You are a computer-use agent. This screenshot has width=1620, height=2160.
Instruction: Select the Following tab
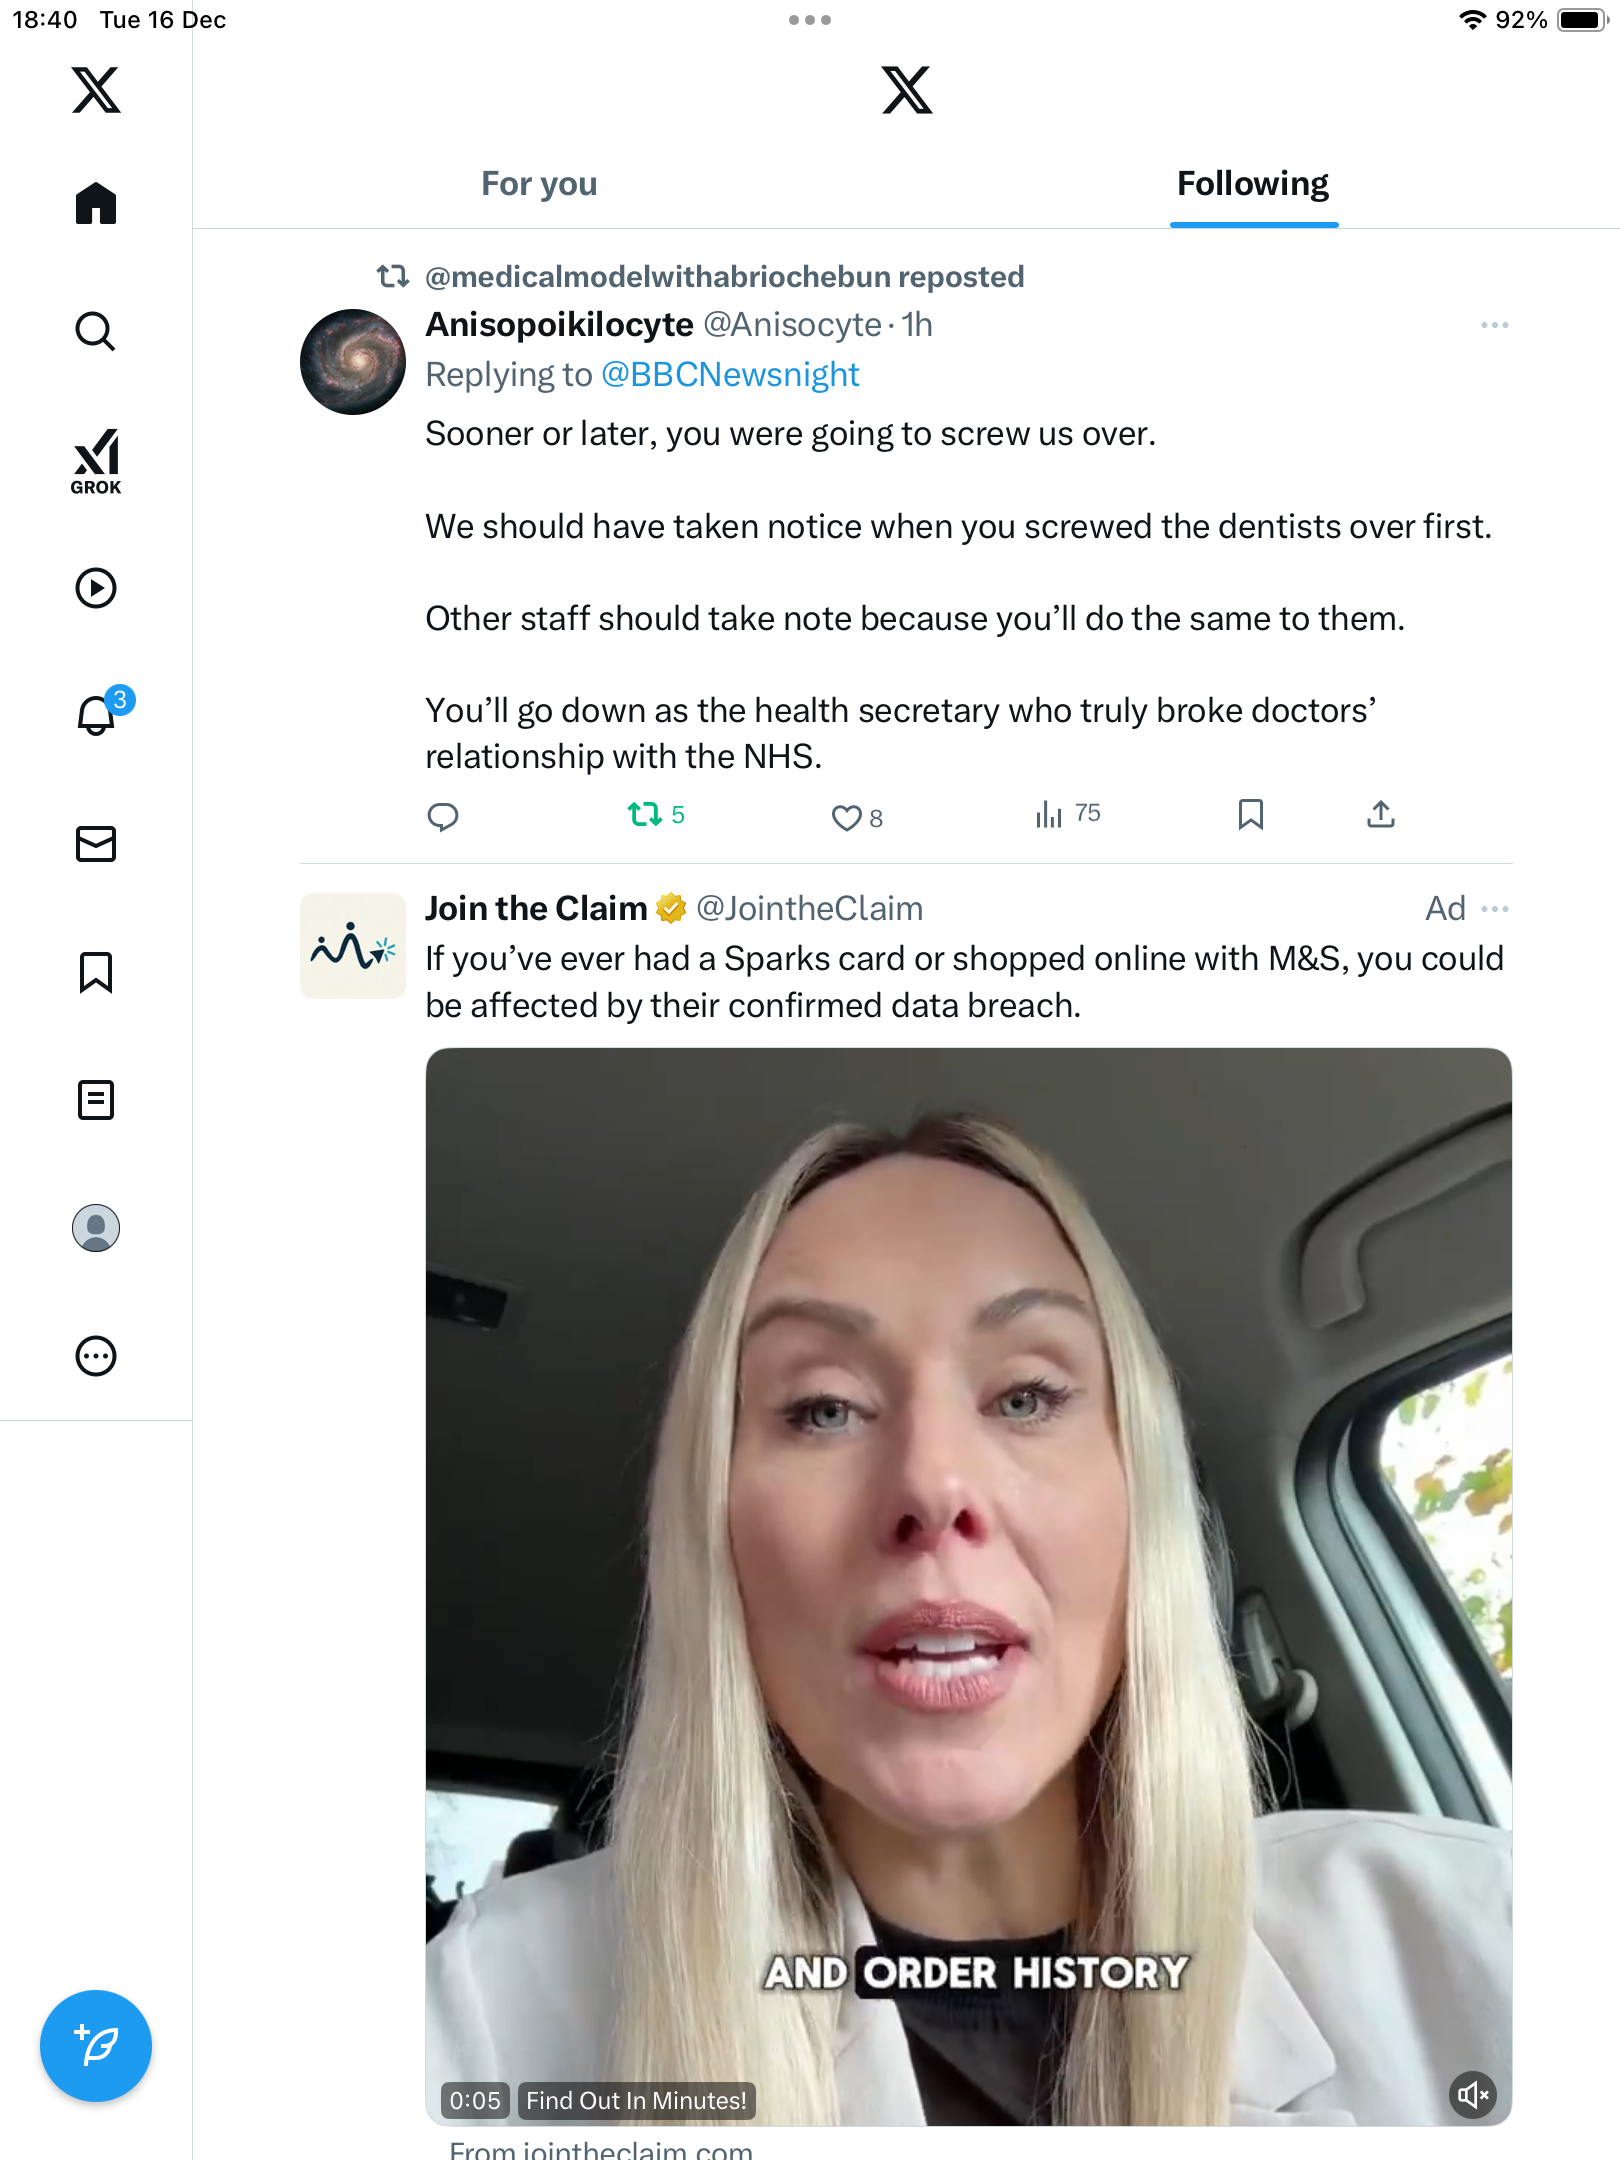click(1252, 184)
